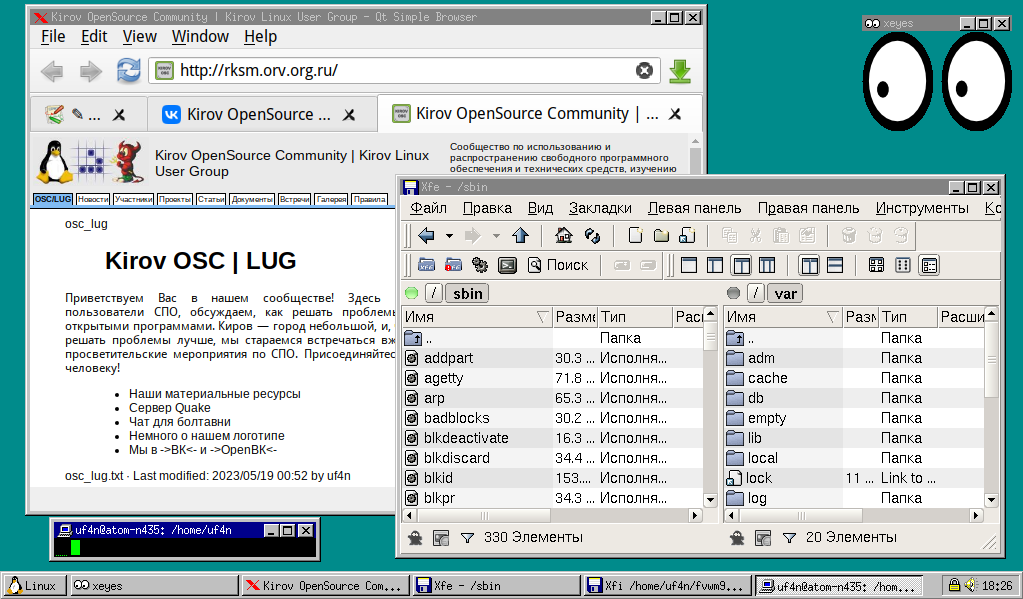Open browser downloads with green arrow
Screen dimensions: 1023x599
click(x=680, y=71)
